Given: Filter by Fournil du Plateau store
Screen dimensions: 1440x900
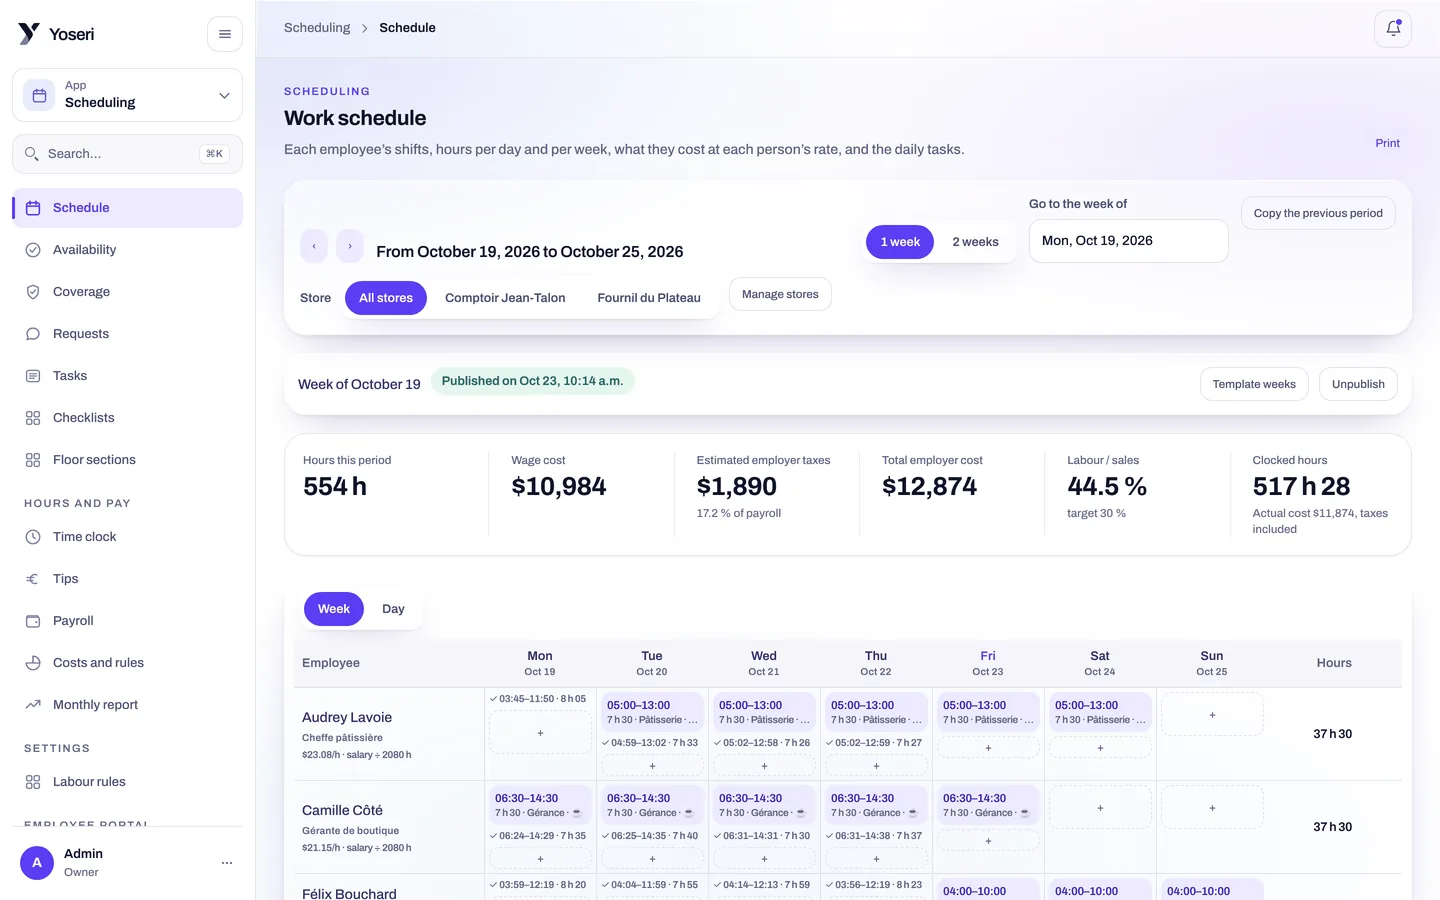Looking at the screenshot, I should click(x=649, y=298).
